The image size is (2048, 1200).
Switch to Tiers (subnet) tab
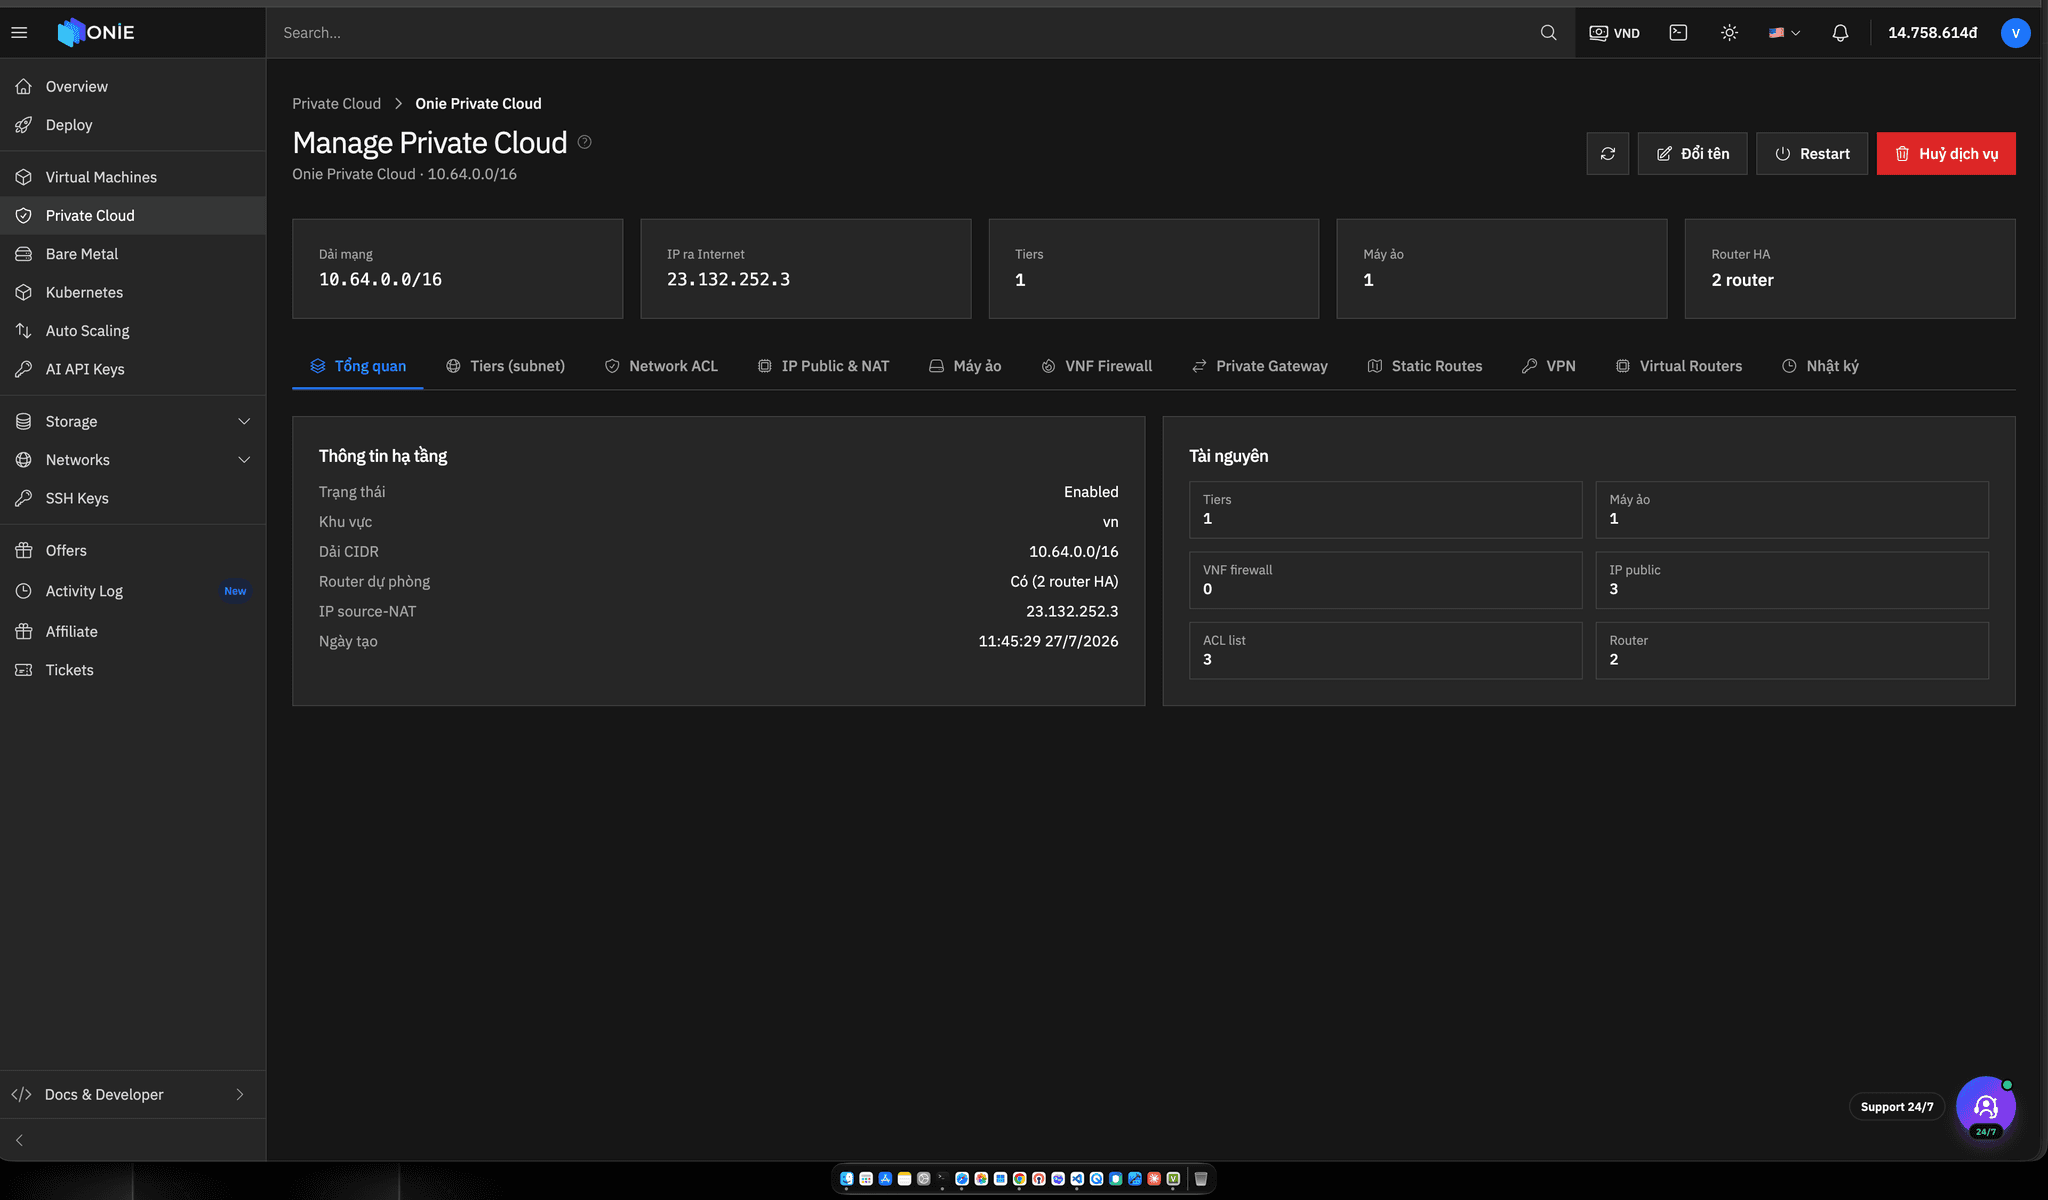505,366
